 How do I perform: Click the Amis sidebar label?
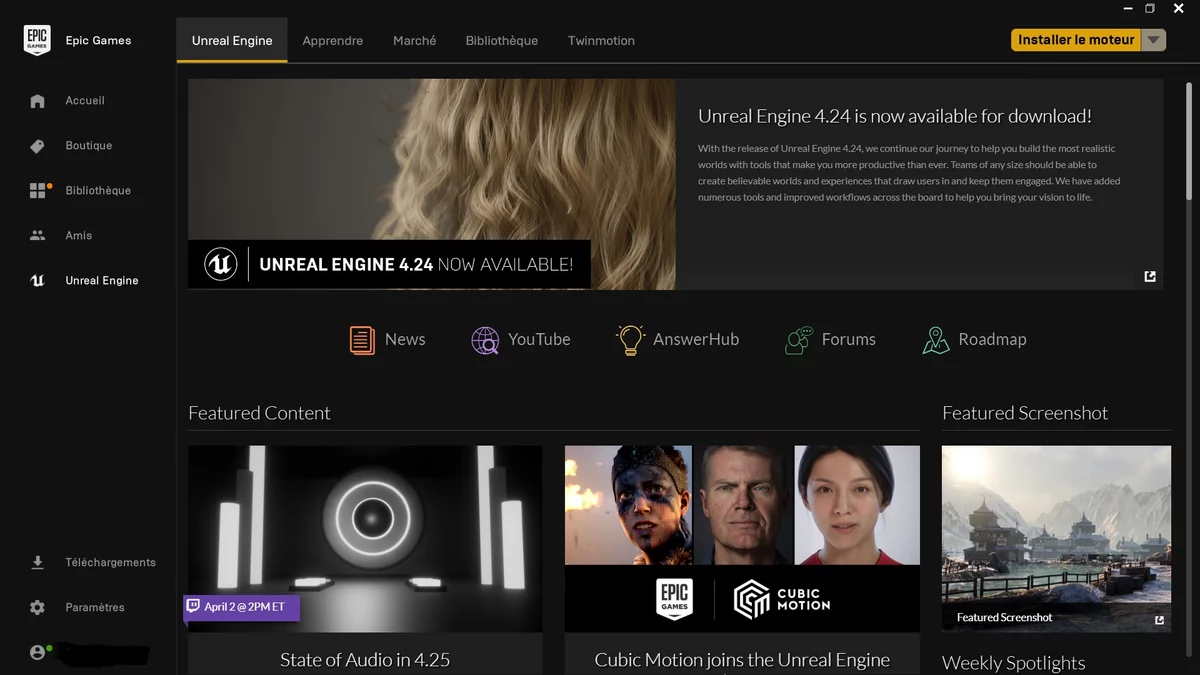(79, 236)
